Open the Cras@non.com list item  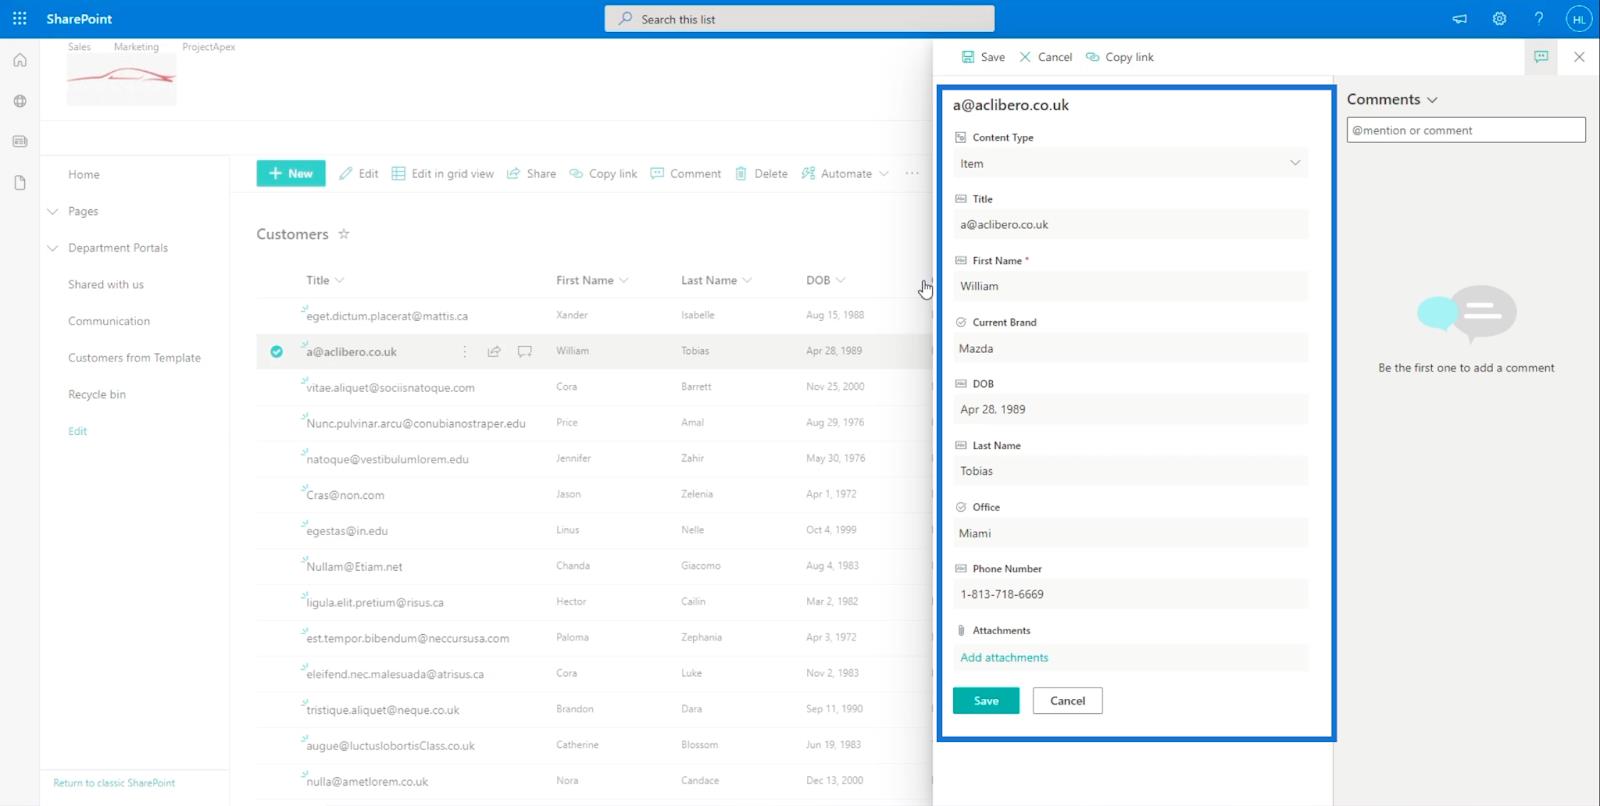click(x=345, y=495)
